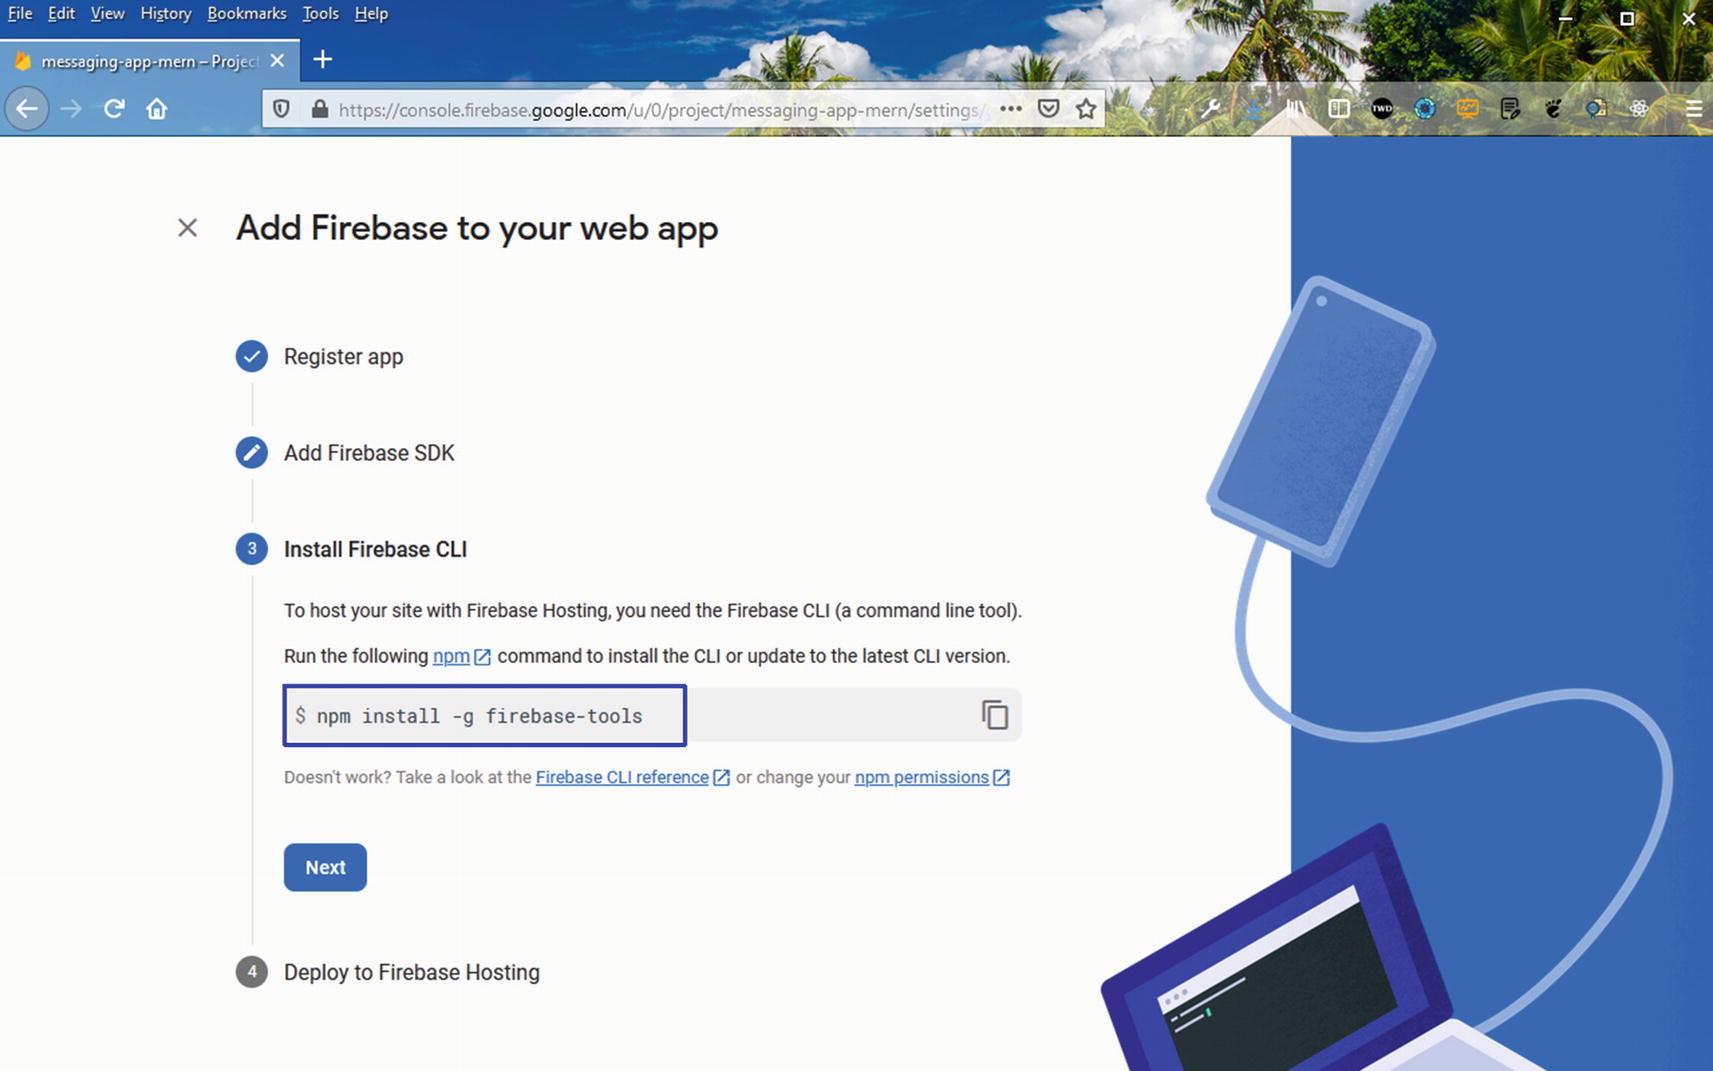Image resolution: width=1713 pixels, height=1071 pixels.
Task: Open the Downloads arrow icon
Action: click(x=1253, y=109)
